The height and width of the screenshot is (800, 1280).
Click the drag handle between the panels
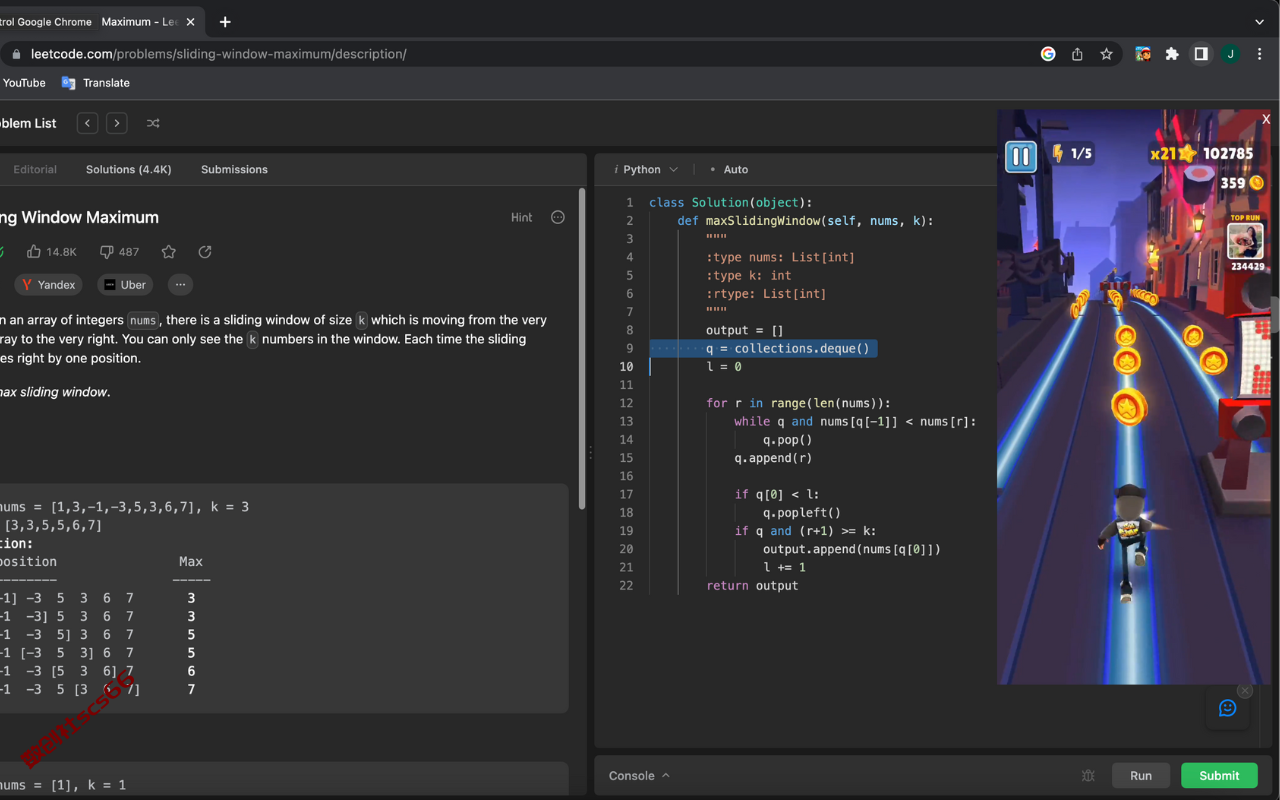coord(590,453)
